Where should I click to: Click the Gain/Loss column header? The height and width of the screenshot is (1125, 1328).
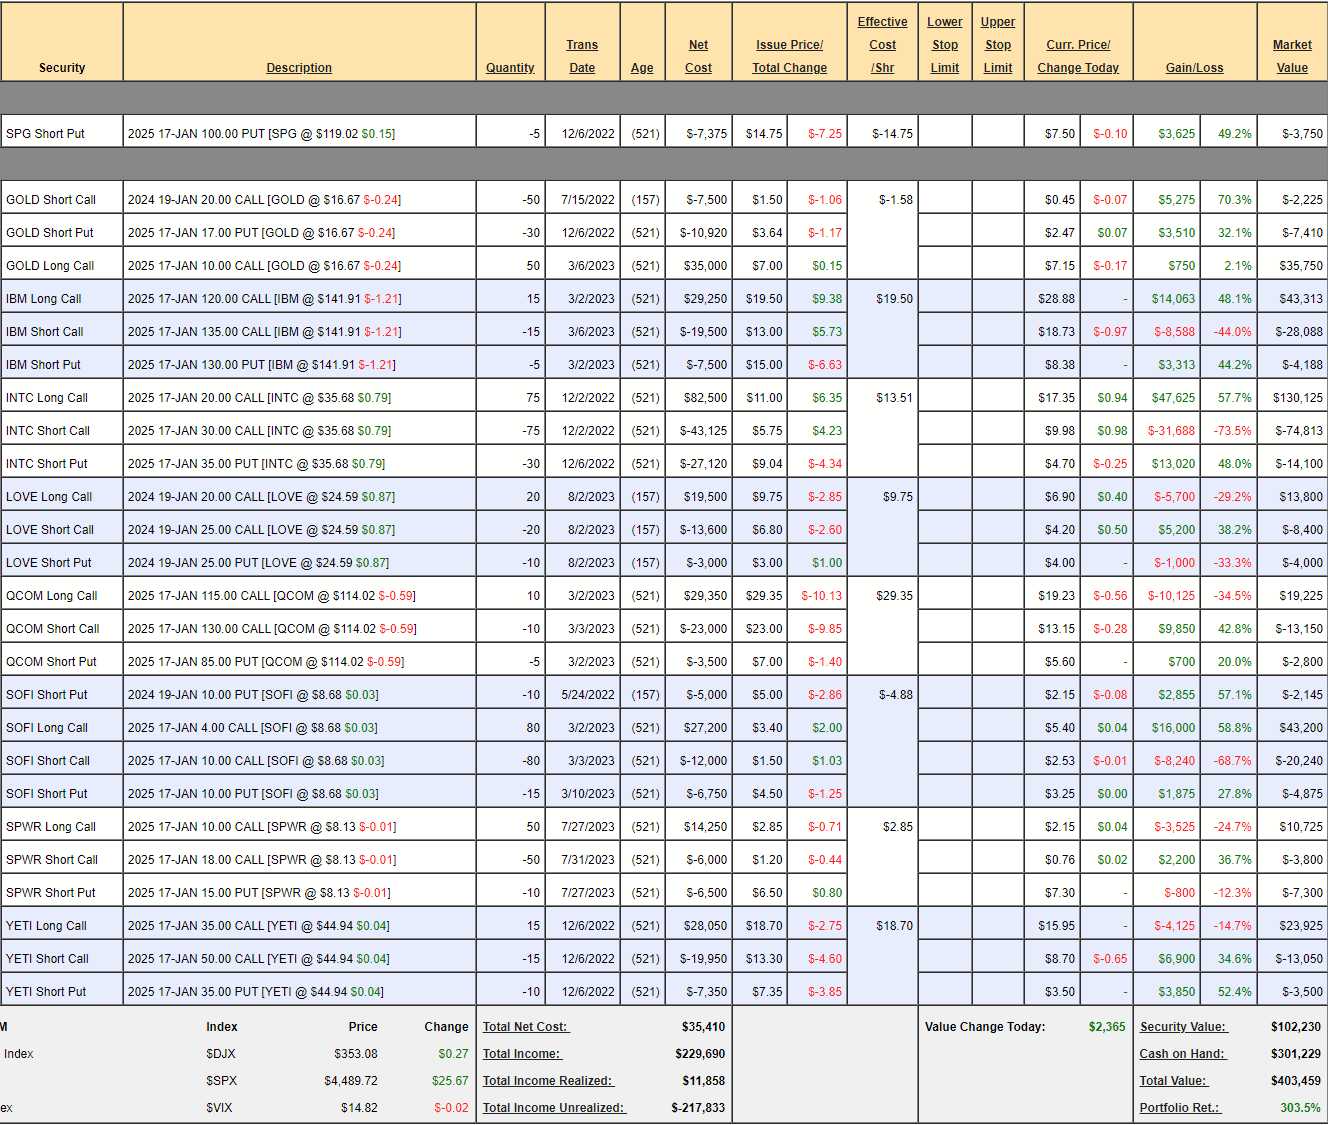tap(1194, 68)
